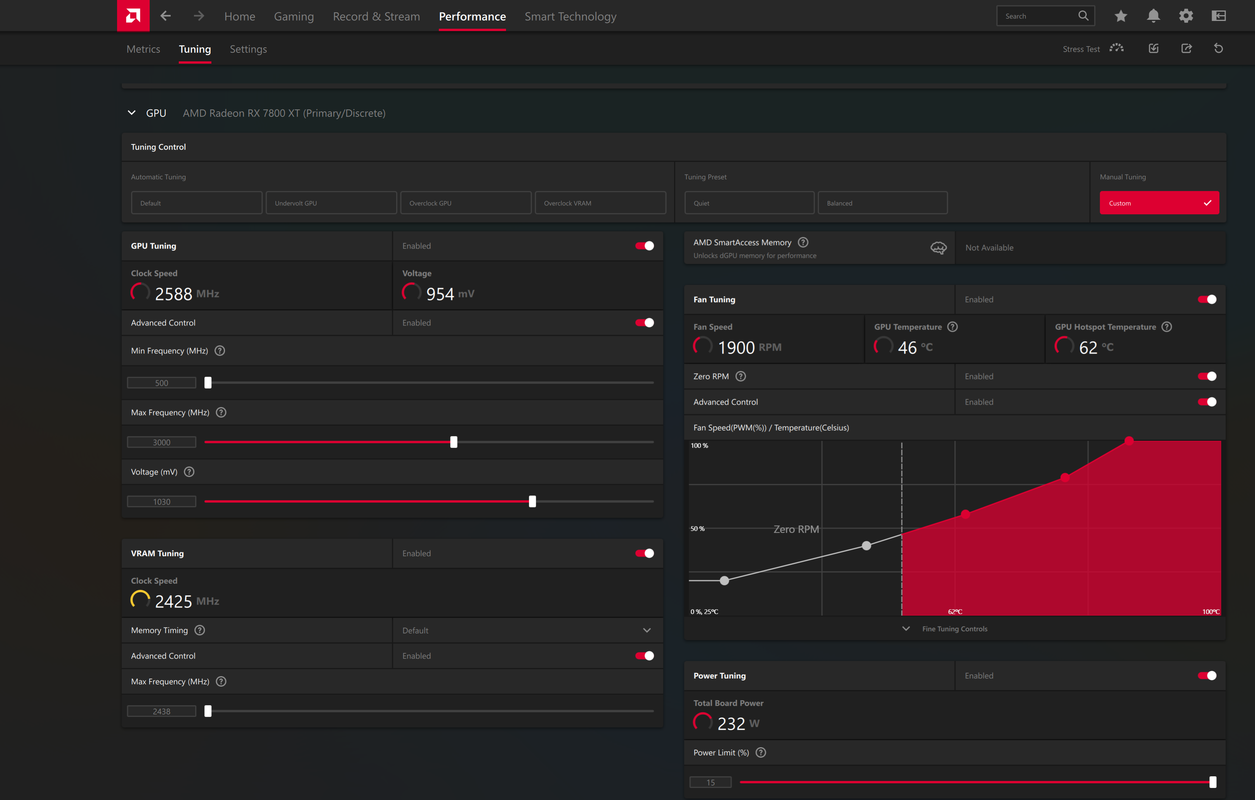Image resolution: width=1255 pixels, height=800 pixels.
Task: Select Undervolt GPU automatic tuning
Action: click(x=331, y=203)
